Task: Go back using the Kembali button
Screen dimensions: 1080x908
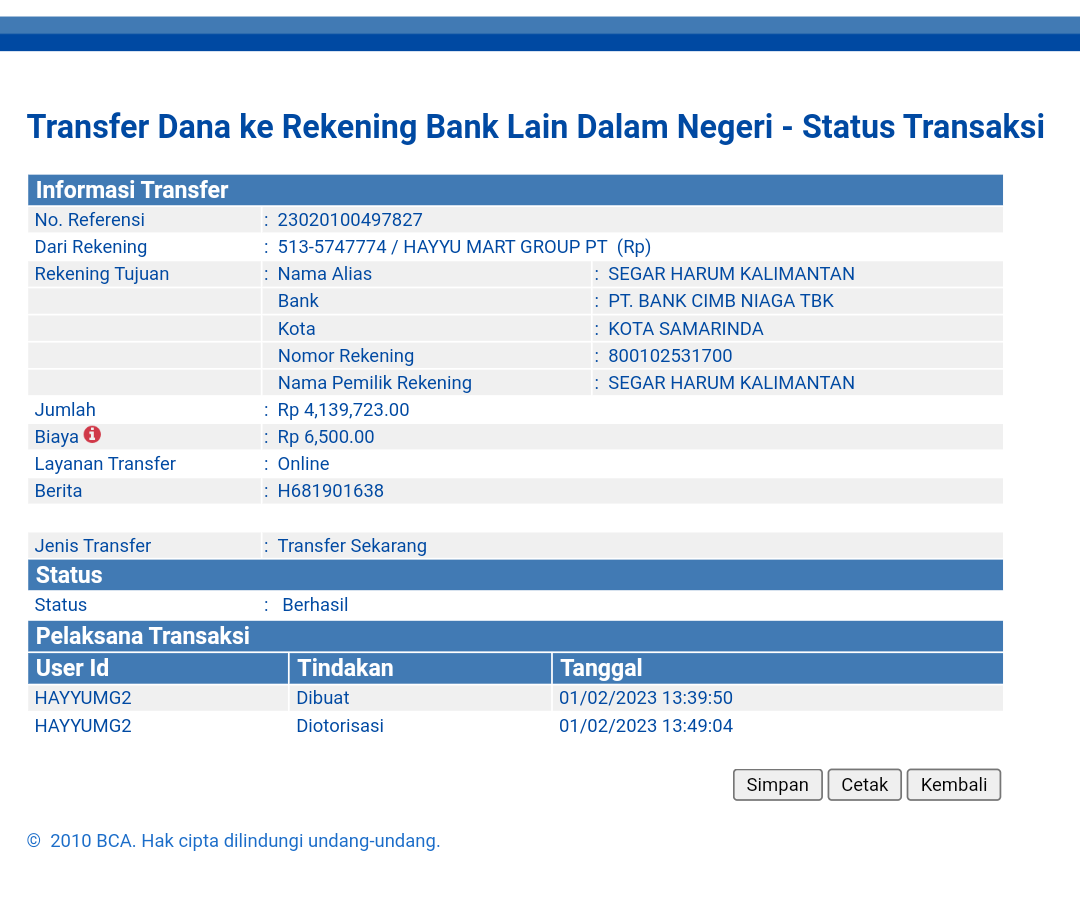Action: point(953,785)
